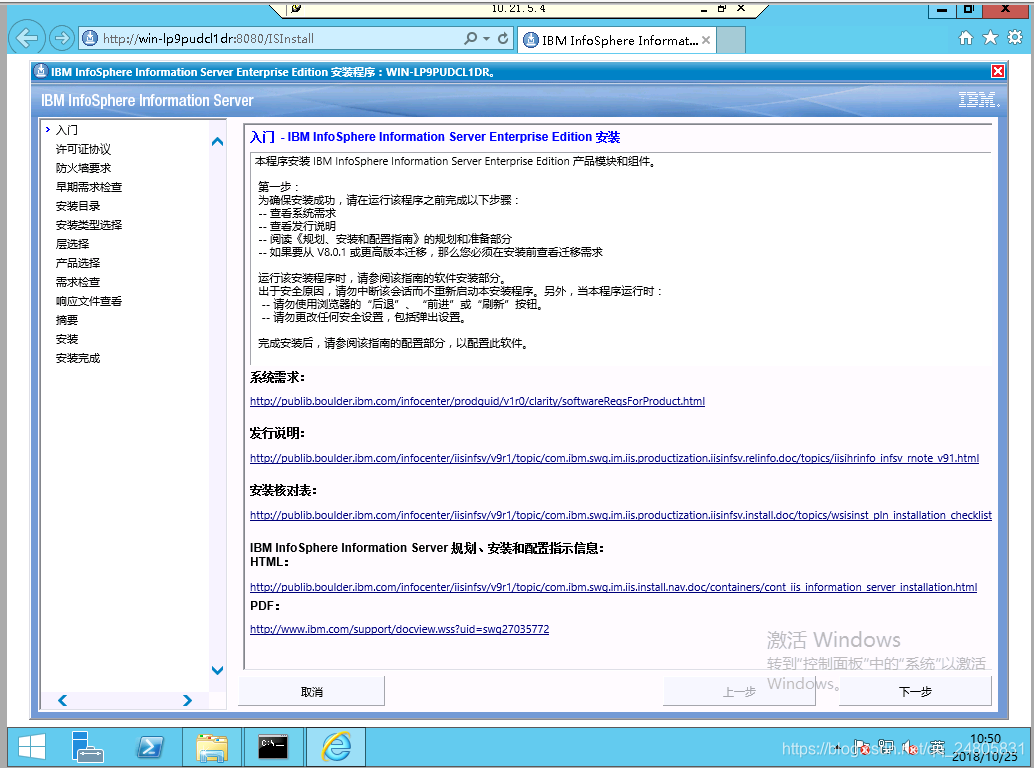Screen dimensions: 1034x768
Task: Select 需求检查 step in the sidebar
Action: [x=78, y=282]
